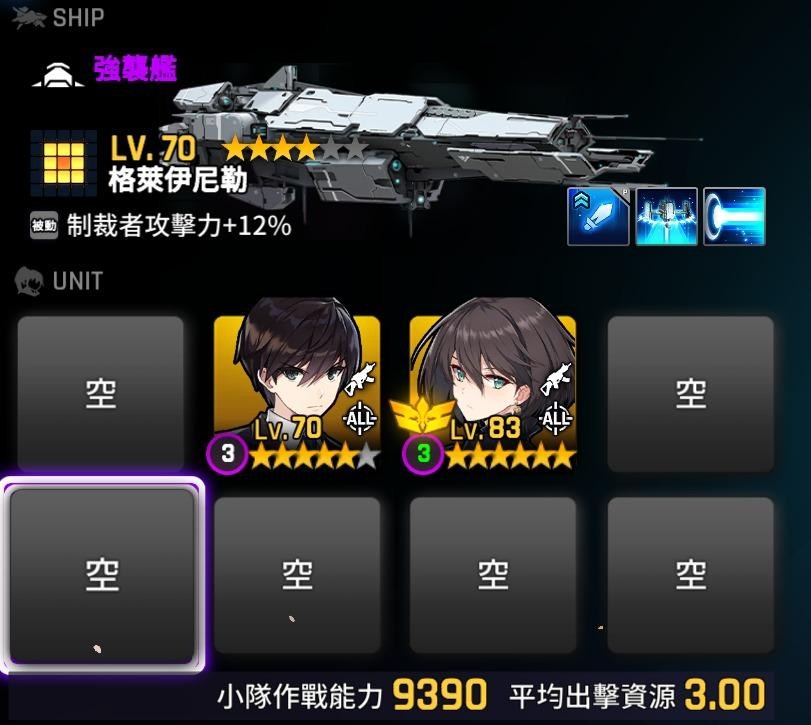Tap the top-left empty 空 unit slot
Screen dimensions: 811x725
click(100, 394)
